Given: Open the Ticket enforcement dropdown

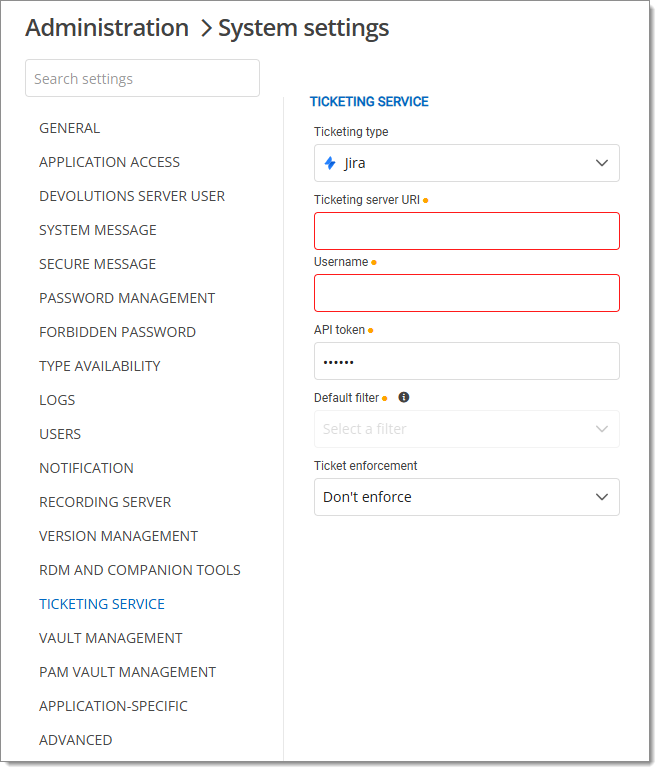Looking at the screenshot, I should (x=466, y=497).
